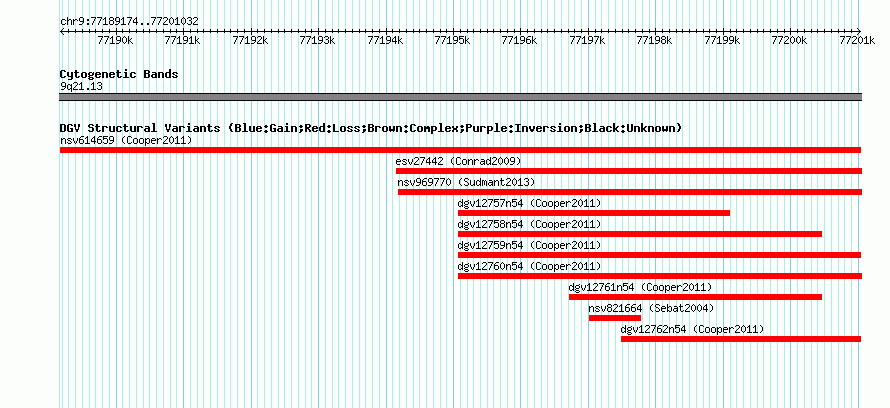Open the dgv12761n54 (Cooper2011) label

tap(640, 287)
